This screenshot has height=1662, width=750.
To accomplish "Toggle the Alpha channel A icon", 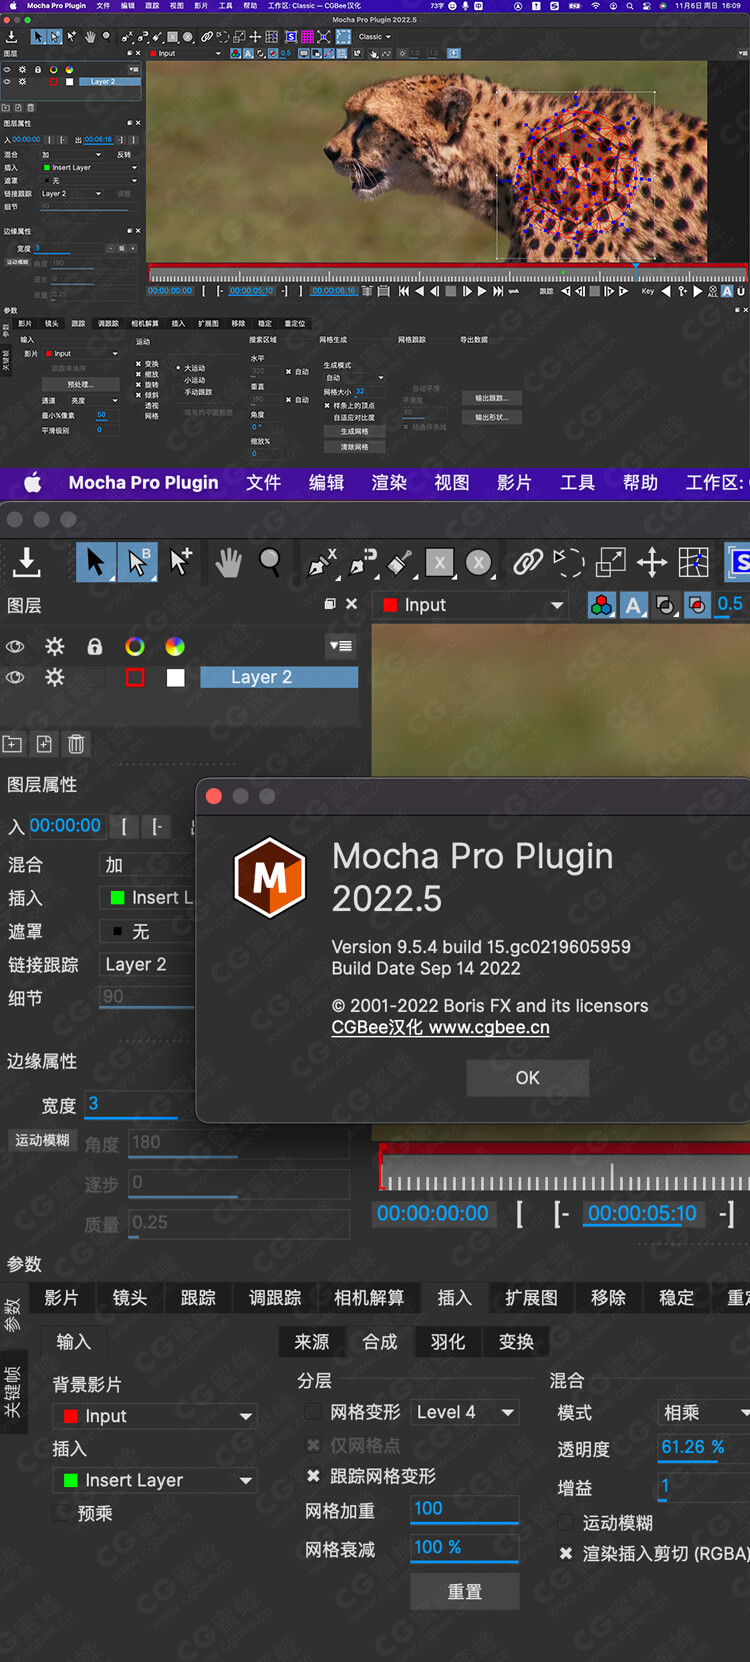I will [x=633, y=605].
